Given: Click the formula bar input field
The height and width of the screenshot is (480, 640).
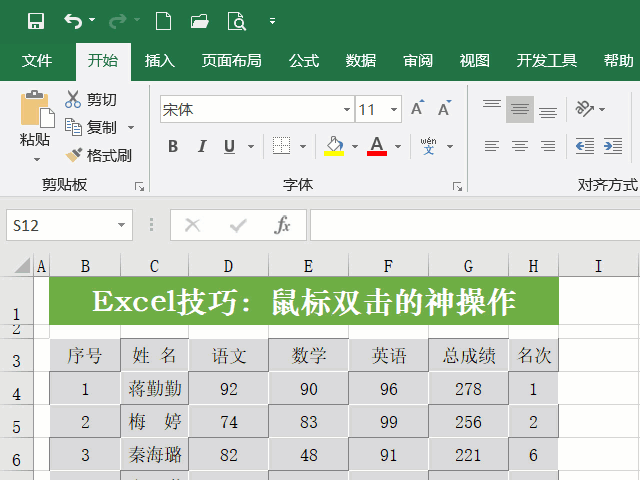Looking at the screenshot, I should tap(475, 225).
